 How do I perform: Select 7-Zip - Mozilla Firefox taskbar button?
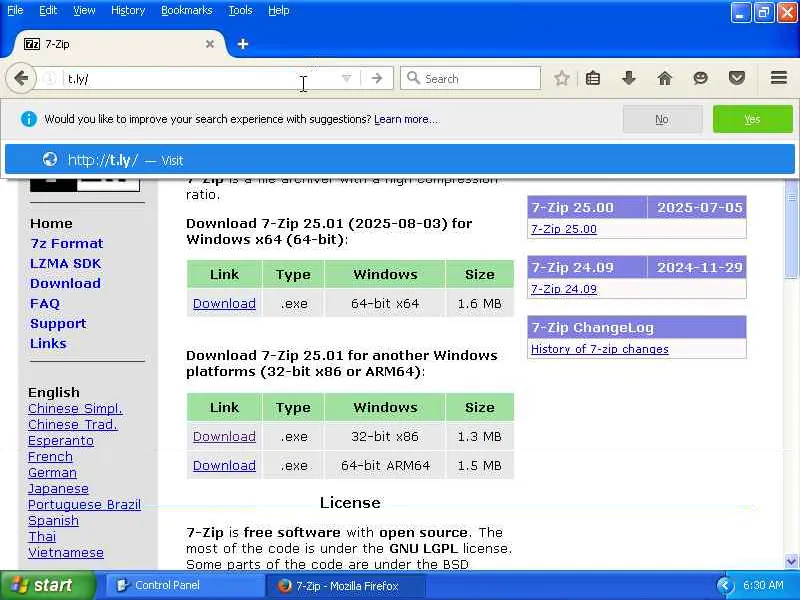click(345, 586)
